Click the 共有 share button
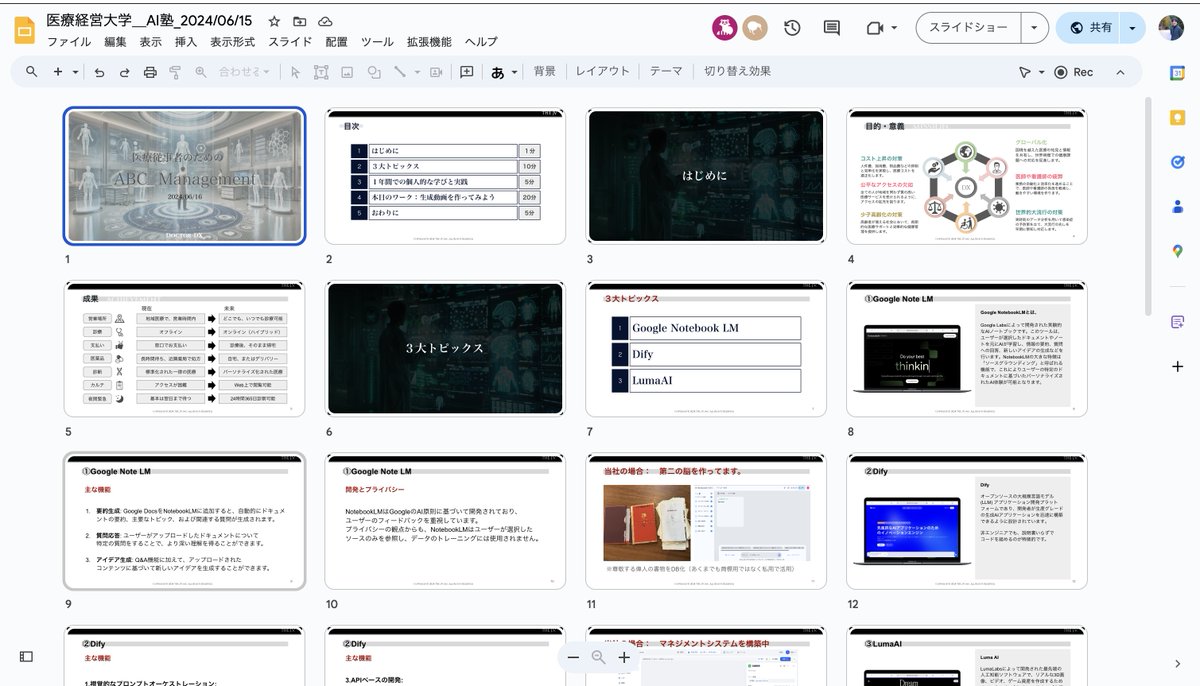 (x=1088, y=28)
